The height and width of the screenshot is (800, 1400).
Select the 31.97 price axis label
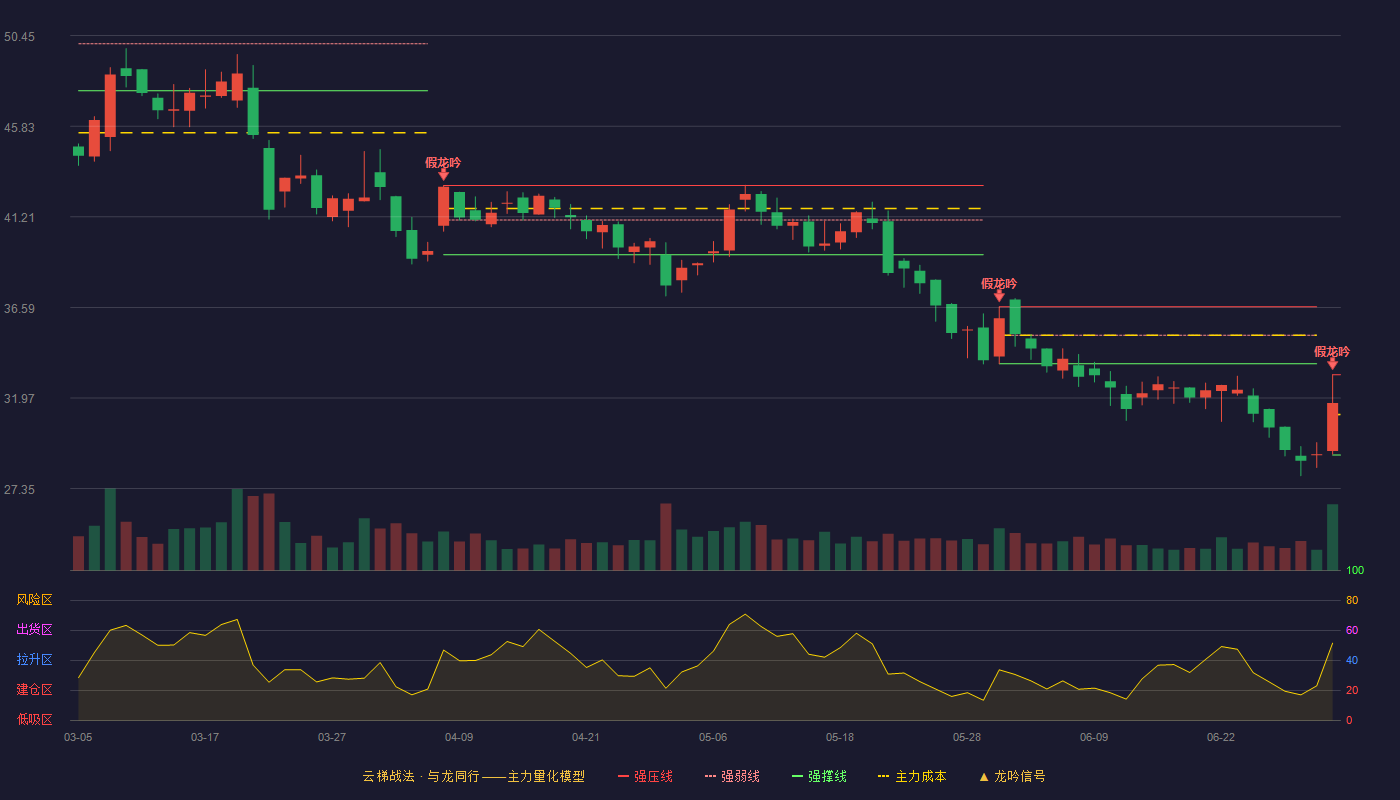(x=19, y=399)
